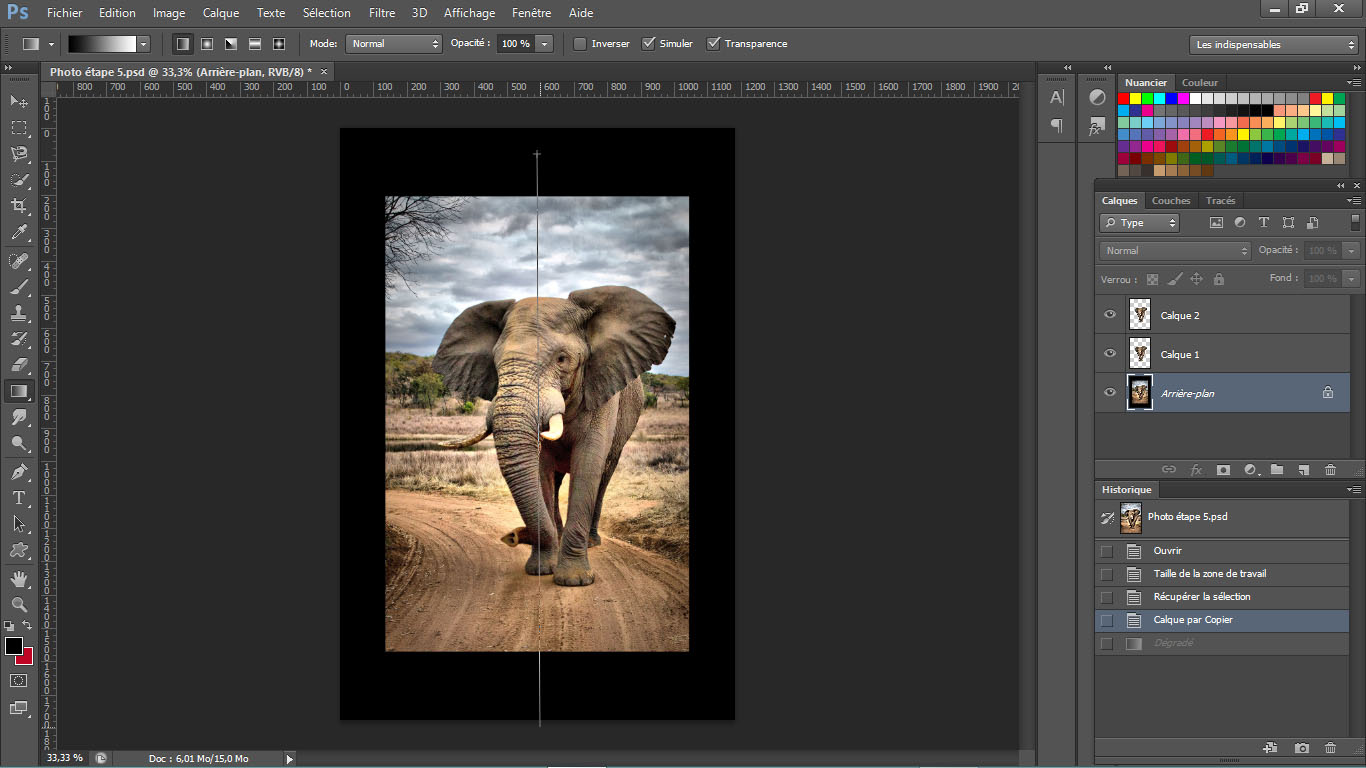Screen dimensions: 1366x768
Task: Open the gradient Opacité slider dropdown arrow
Action: coord(544,44)
